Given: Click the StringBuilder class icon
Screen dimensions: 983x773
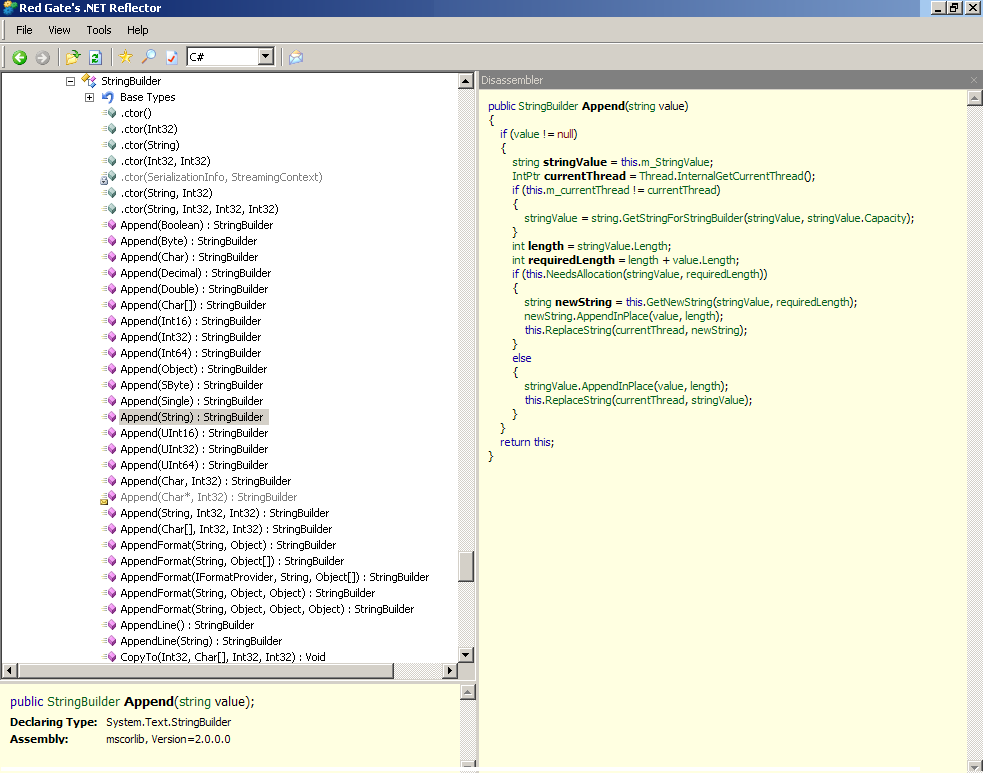Looking at the screenshot, I should (89, 81).
